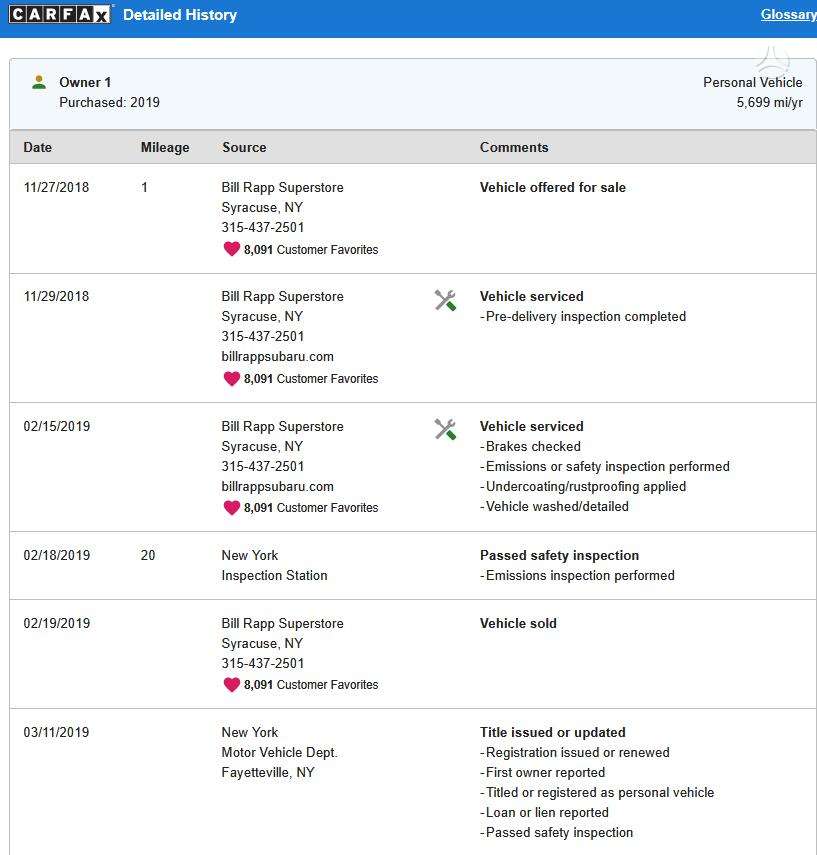Click the Date column header
The image size is (817, 855).
click(x=38, y=147)
